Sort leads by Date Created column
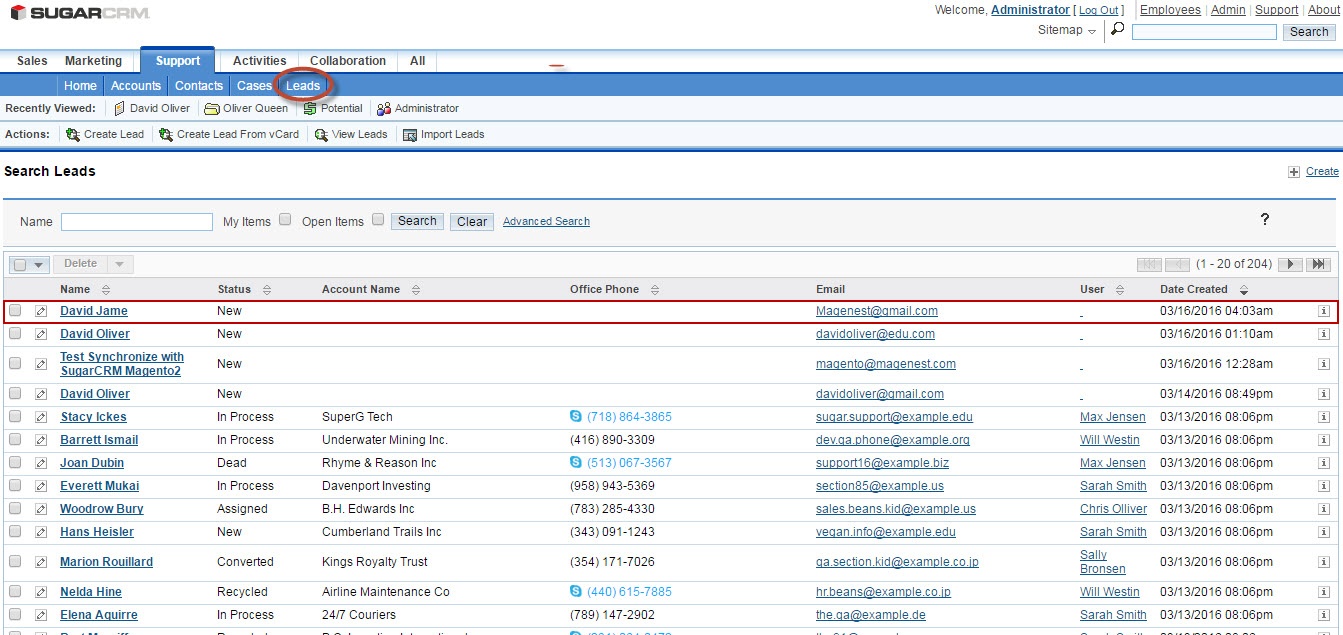This screenshot has width=1343, height=635. pyautogui.click(x=1243, y=290)
